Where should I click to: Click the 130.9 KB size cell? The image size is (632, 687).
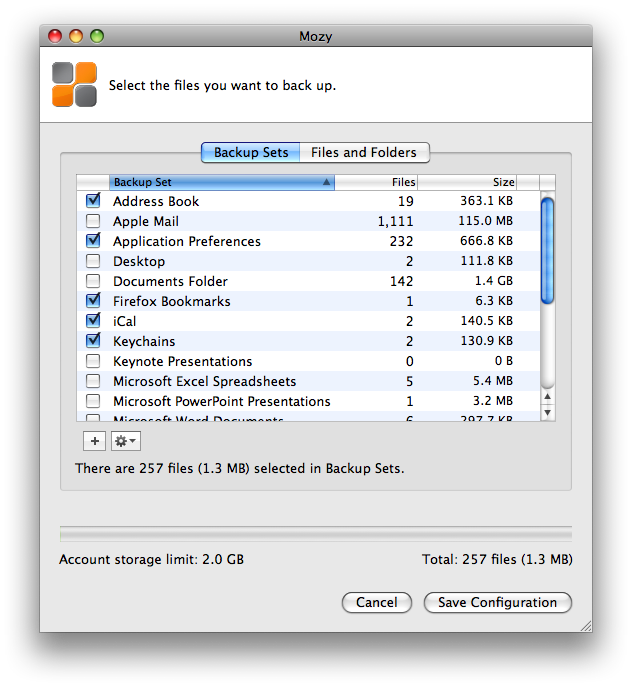tap(486, 340)
